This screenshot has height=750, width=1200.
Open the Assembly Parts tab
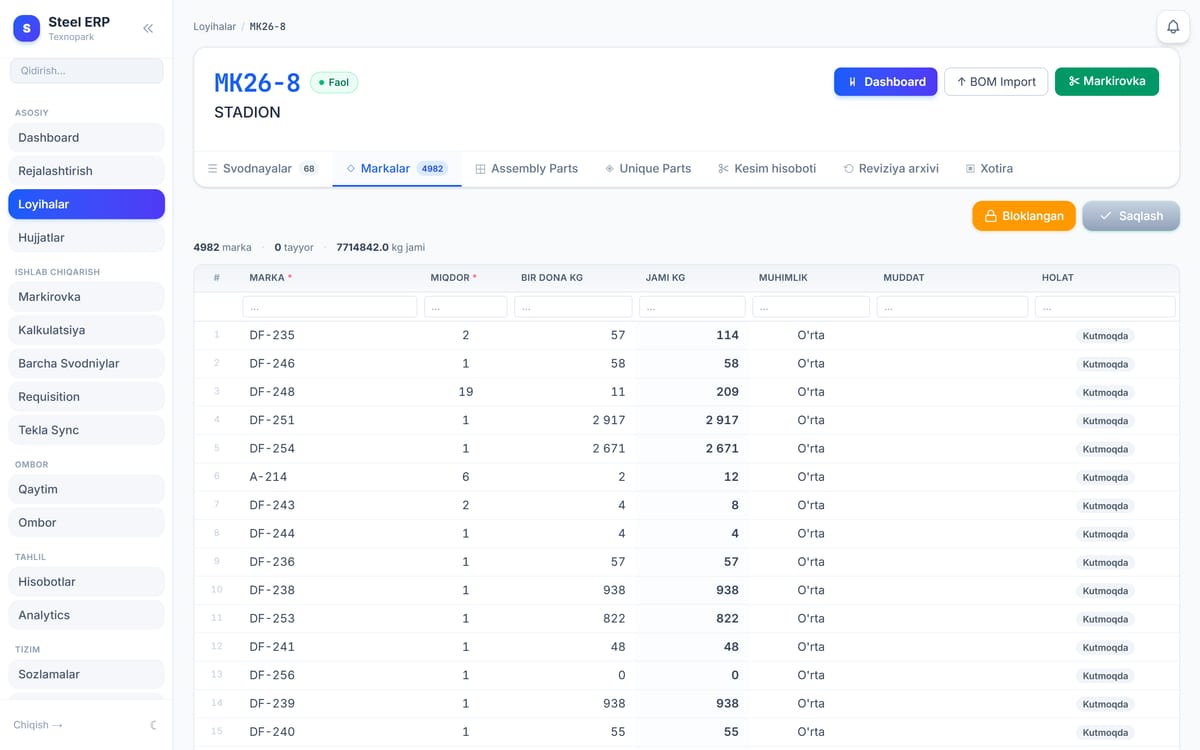point(526,169)
